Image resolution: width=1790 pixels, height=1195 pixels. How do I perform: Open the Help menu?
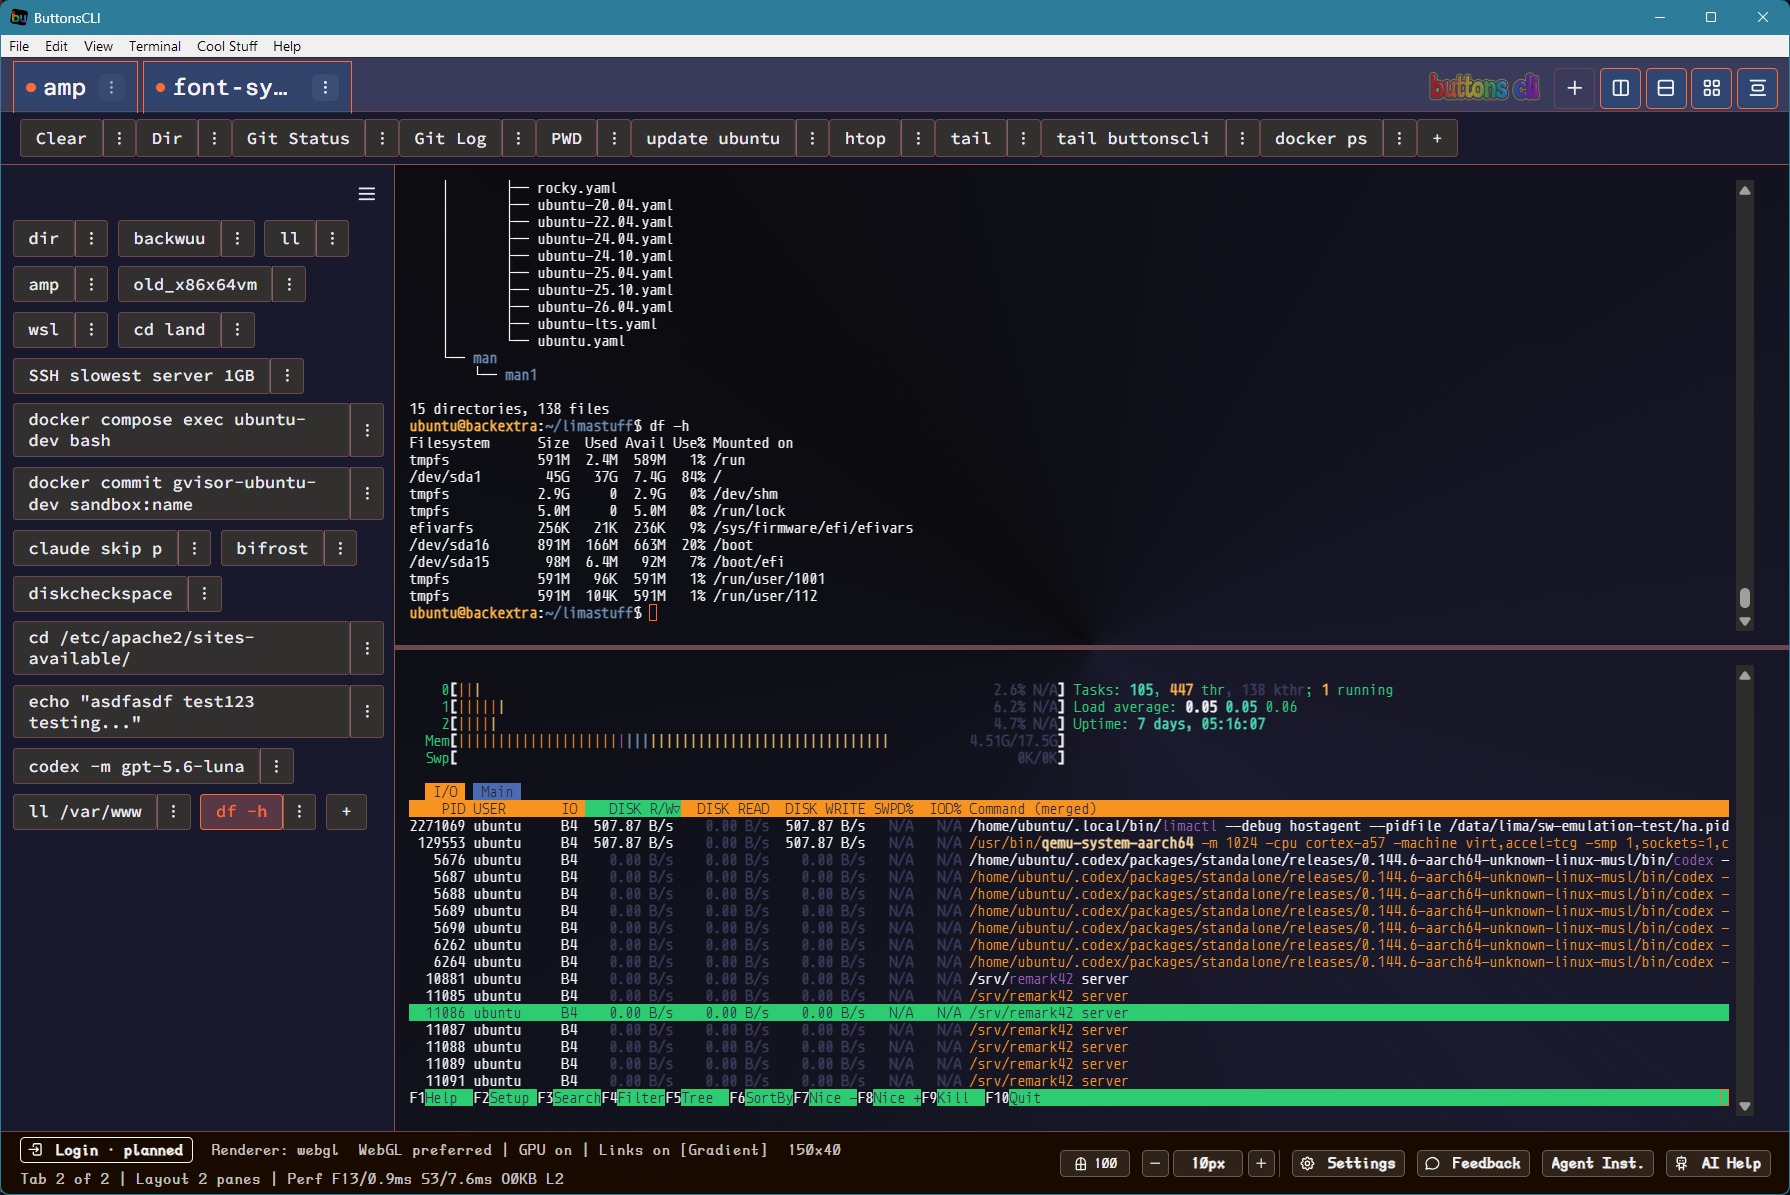287,46
